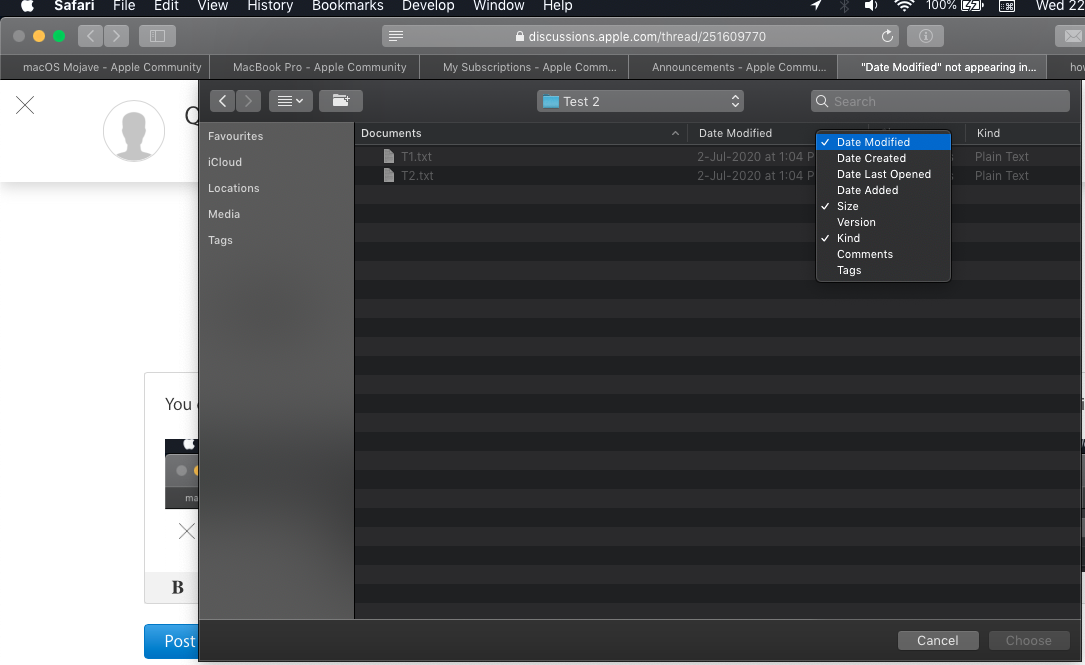Open the Apple menu
The height and width of the screenshot is (665, 1085).
click(x=27, y=6)
